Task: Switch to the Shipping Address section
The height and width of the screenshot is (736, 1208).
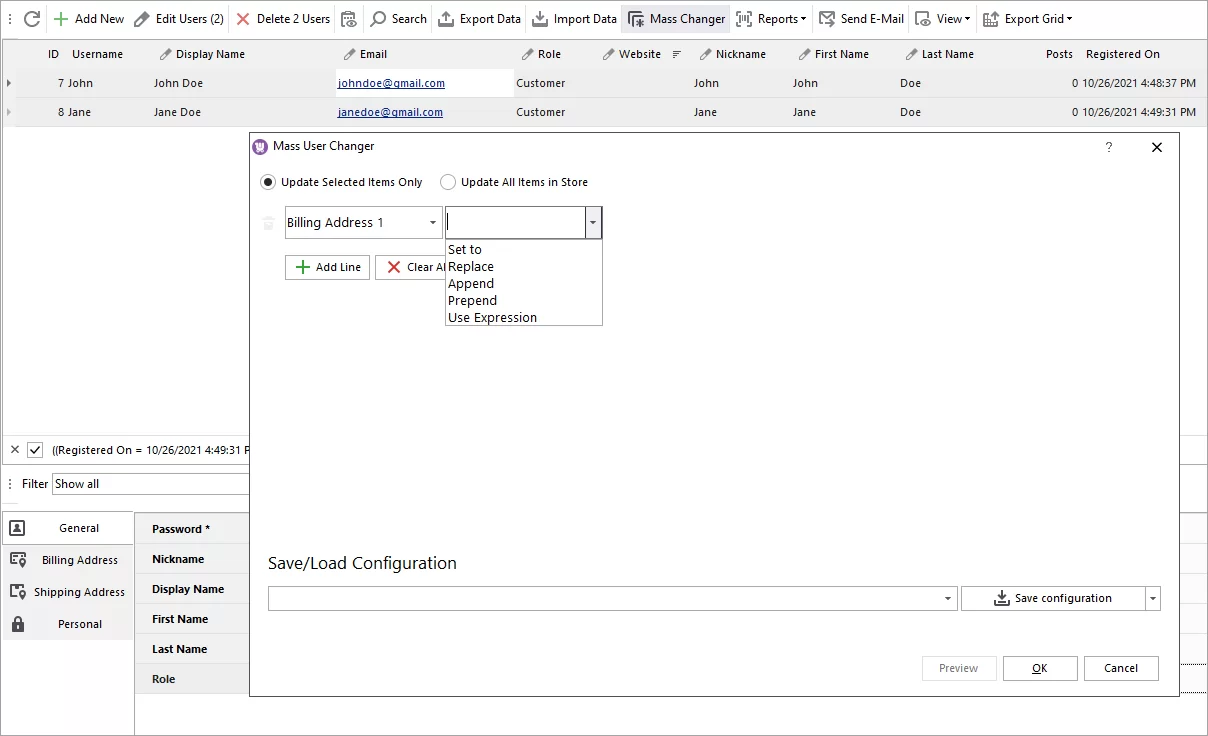Action: [x=80, y=591]
